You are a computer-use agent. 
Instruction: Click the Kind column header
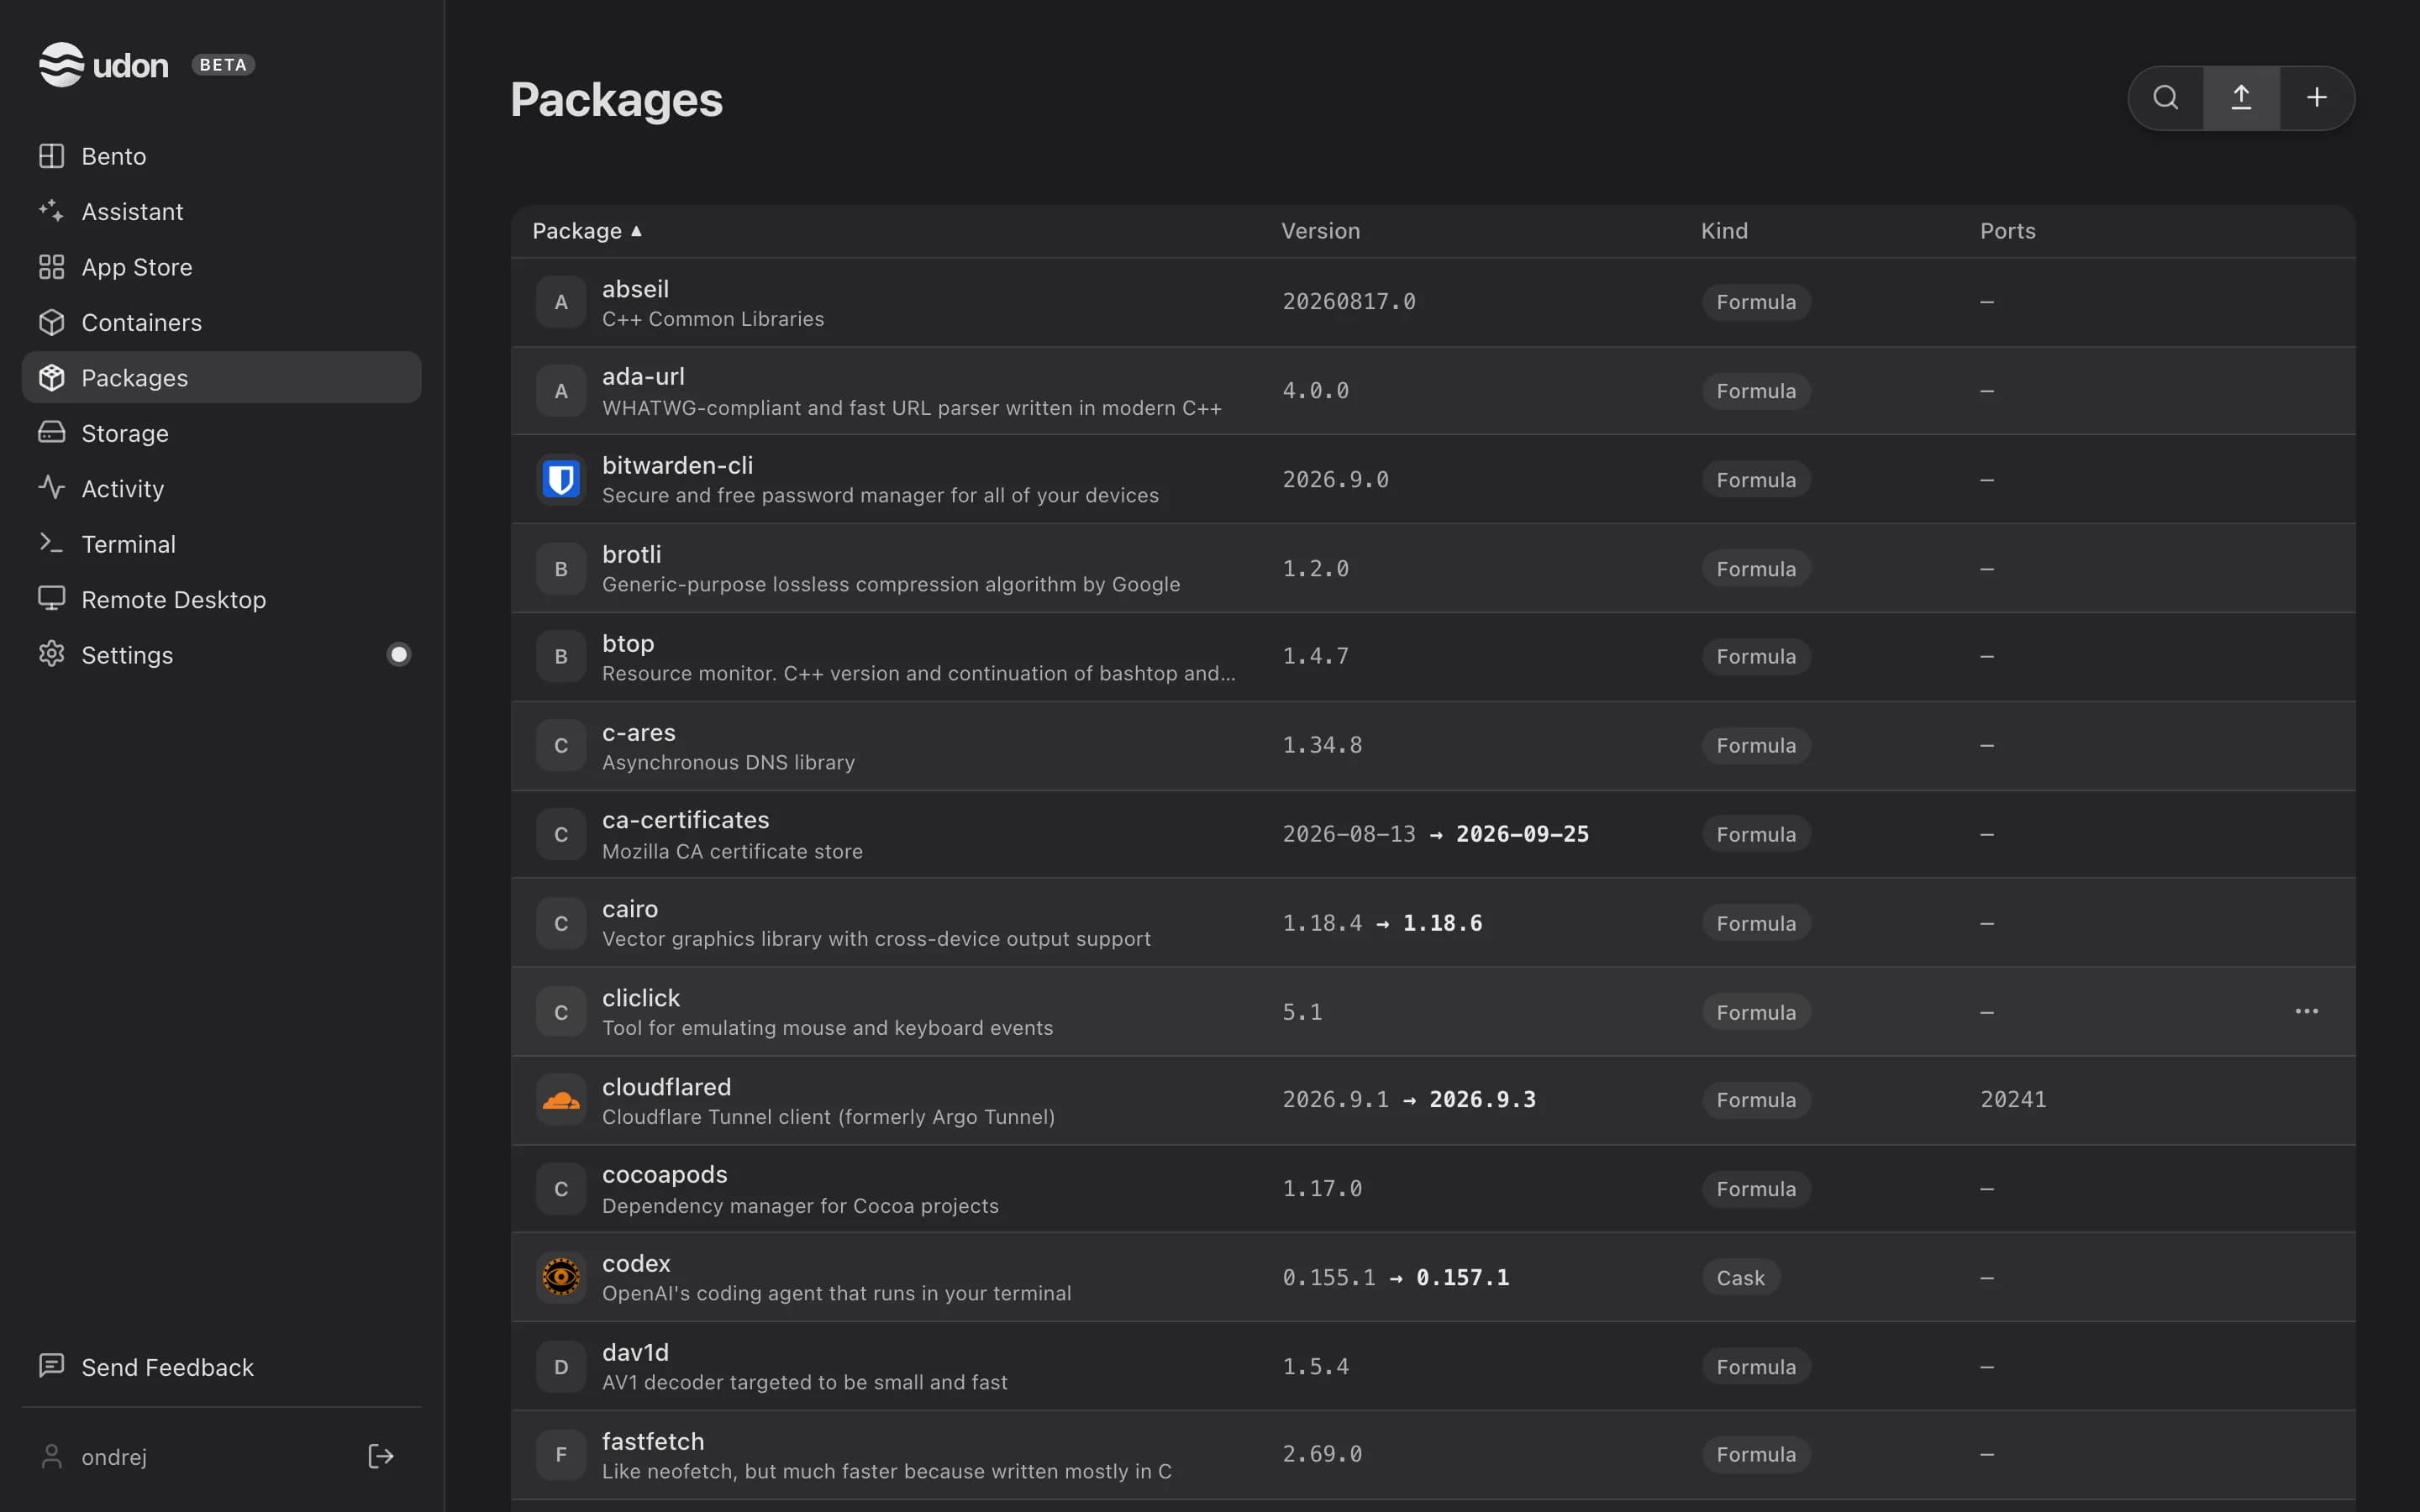point(1724,231)
